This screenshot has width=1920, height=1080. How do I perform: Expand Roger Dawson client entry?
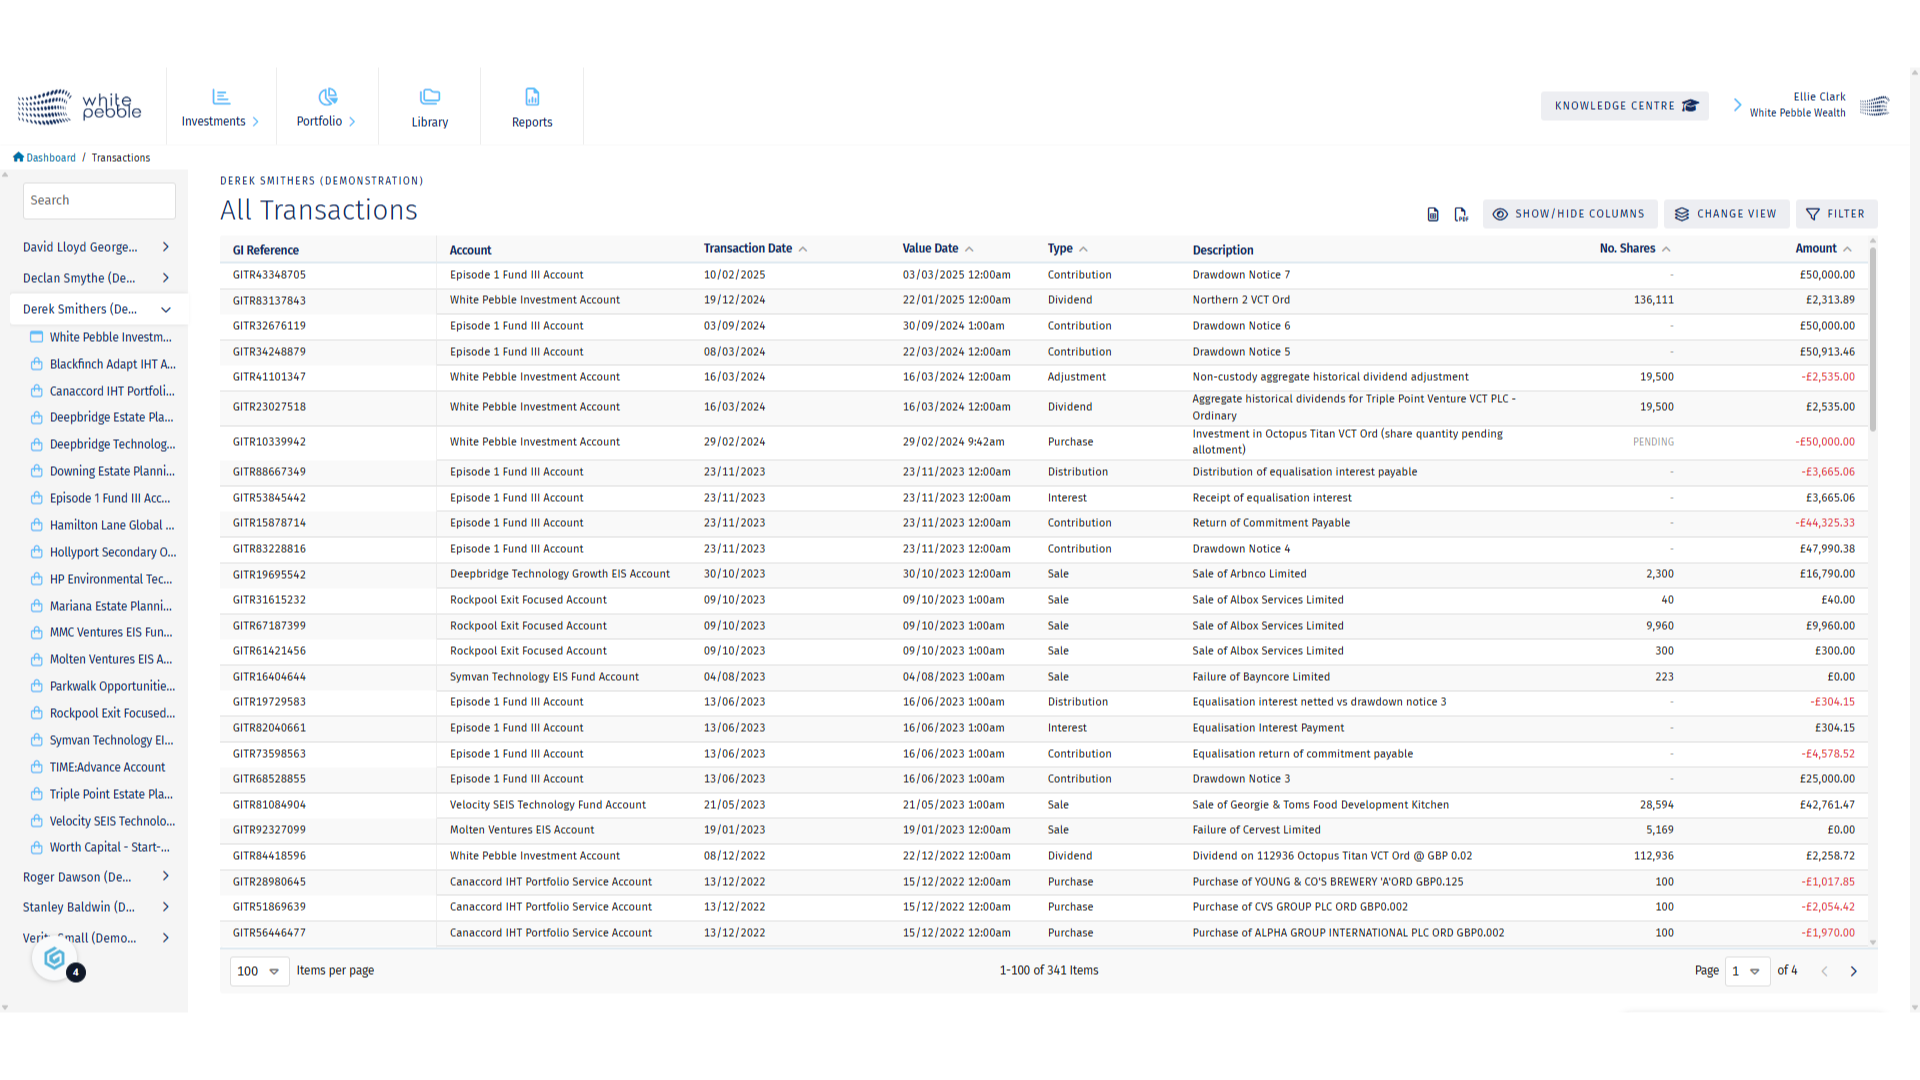166,876
